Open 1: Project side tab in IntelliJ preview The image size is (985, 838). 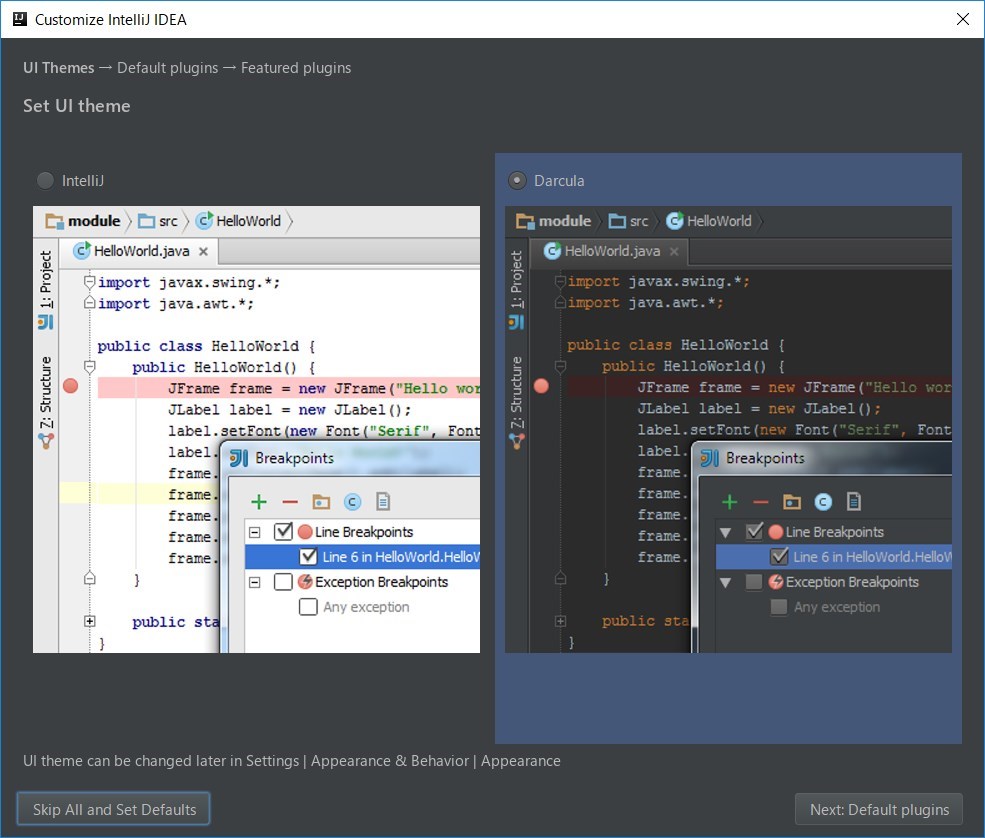46,279
